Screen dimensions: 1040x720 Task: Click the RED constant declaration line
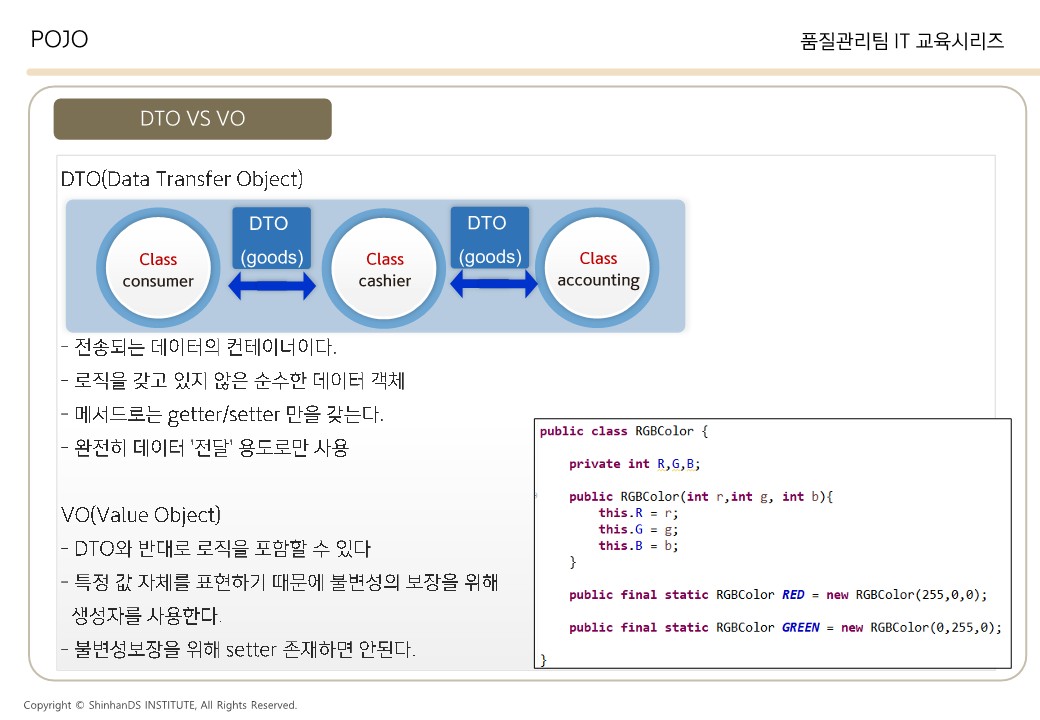click(x=778, y=595)
